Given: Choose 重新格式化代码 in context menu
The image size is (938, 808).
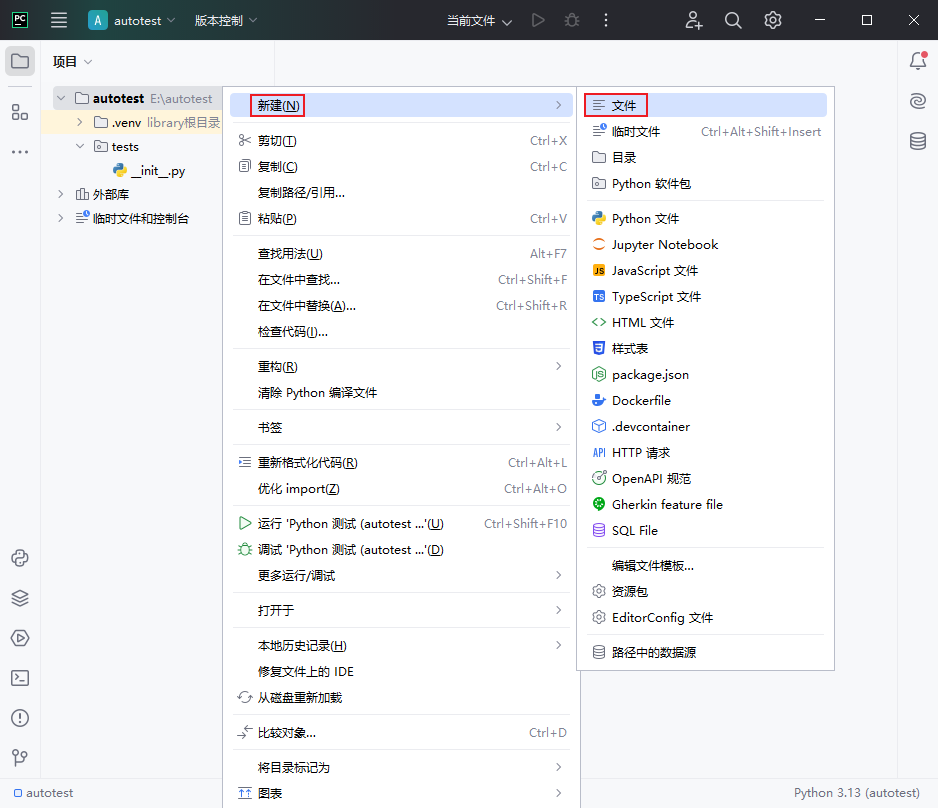Looking at the screenshot, I should point(307,462).
